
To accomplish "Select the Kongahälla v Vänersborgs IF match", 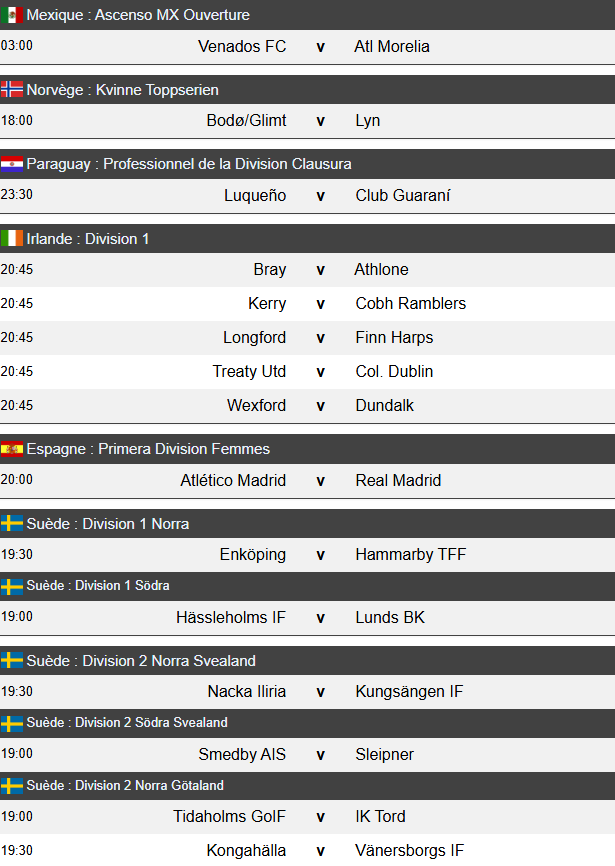I will pyautogui.click(x=320, y=851).
